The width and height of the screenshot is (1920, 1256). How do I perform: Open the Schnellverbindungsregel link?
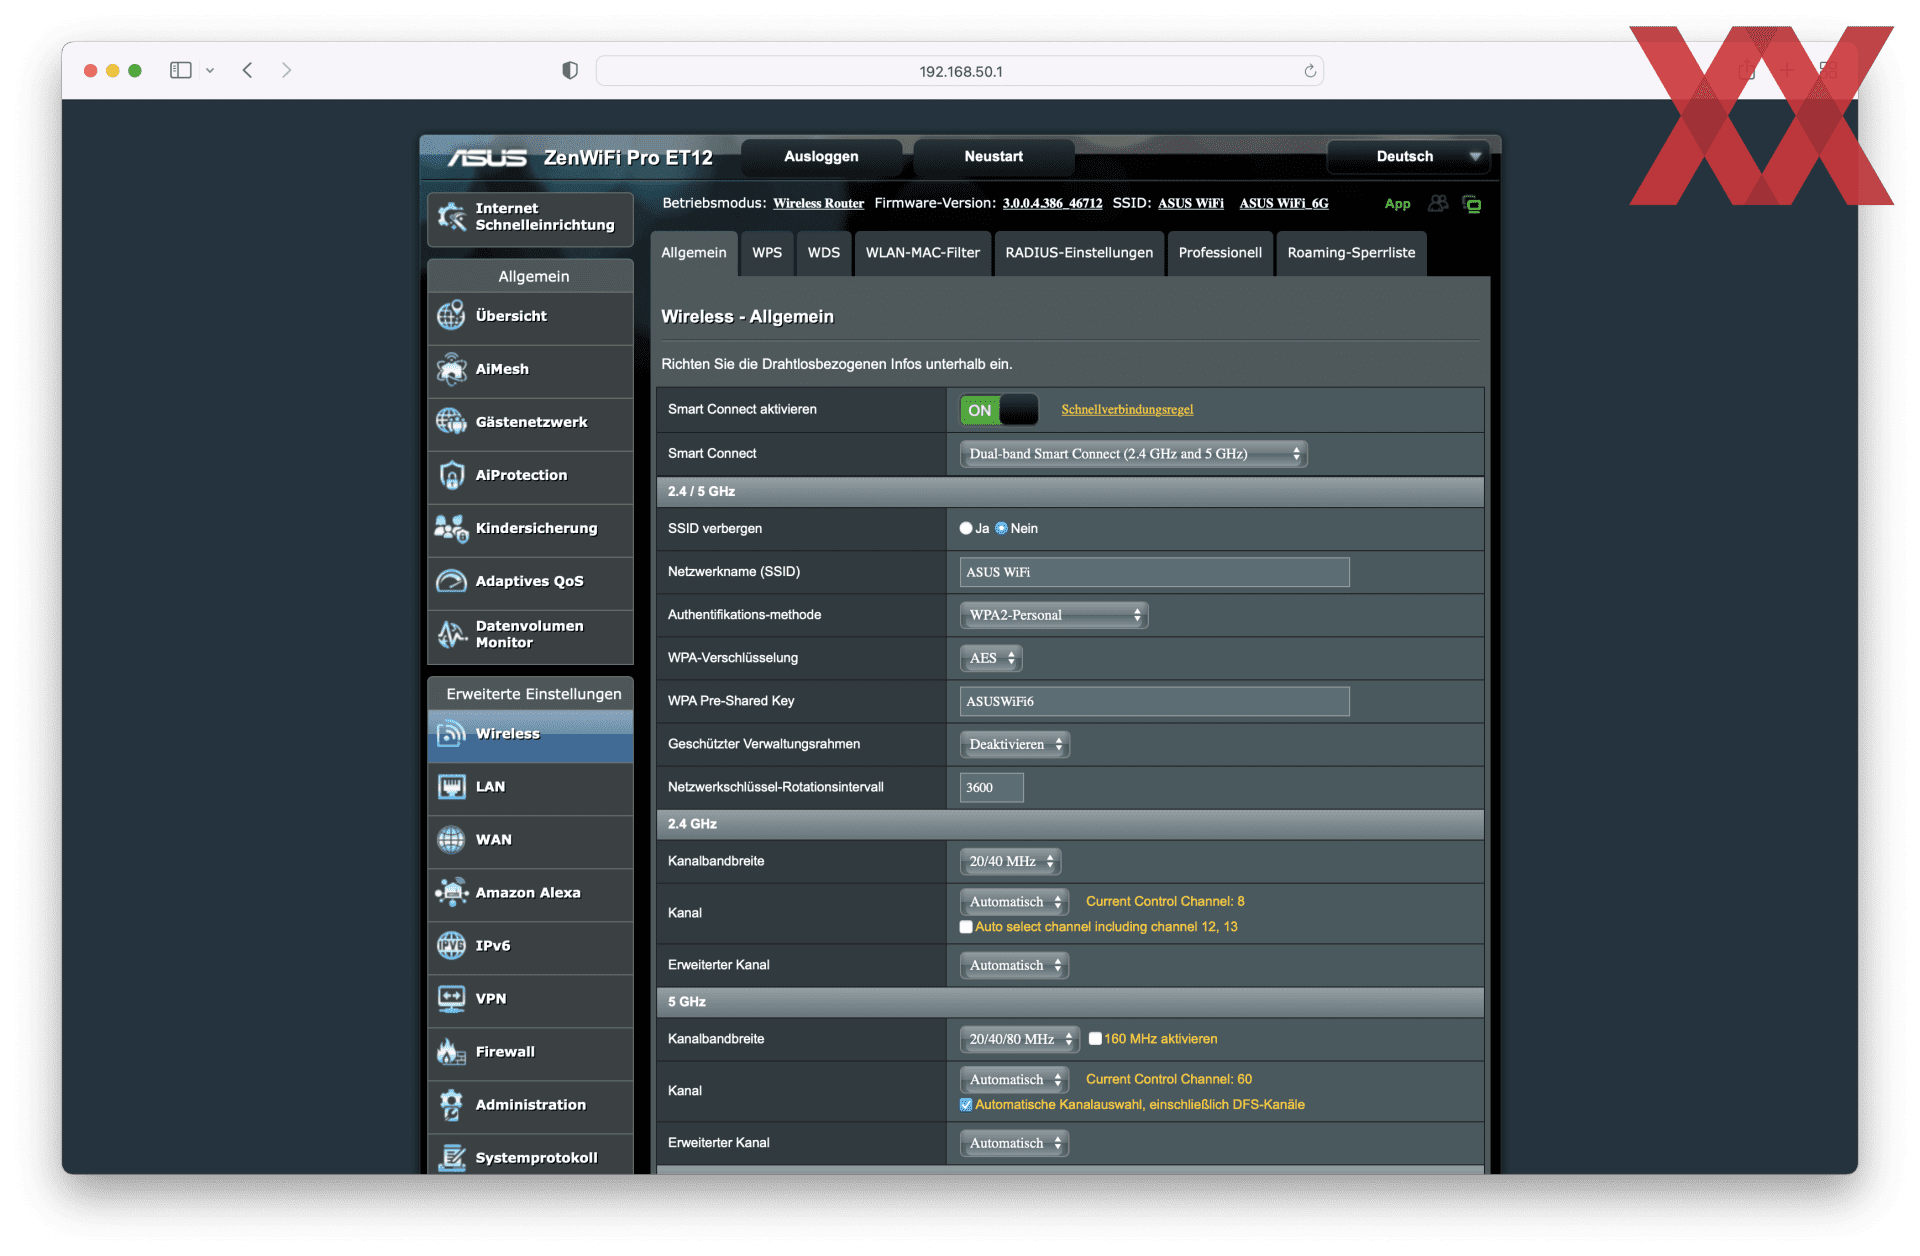click(x=1127, y=410)
